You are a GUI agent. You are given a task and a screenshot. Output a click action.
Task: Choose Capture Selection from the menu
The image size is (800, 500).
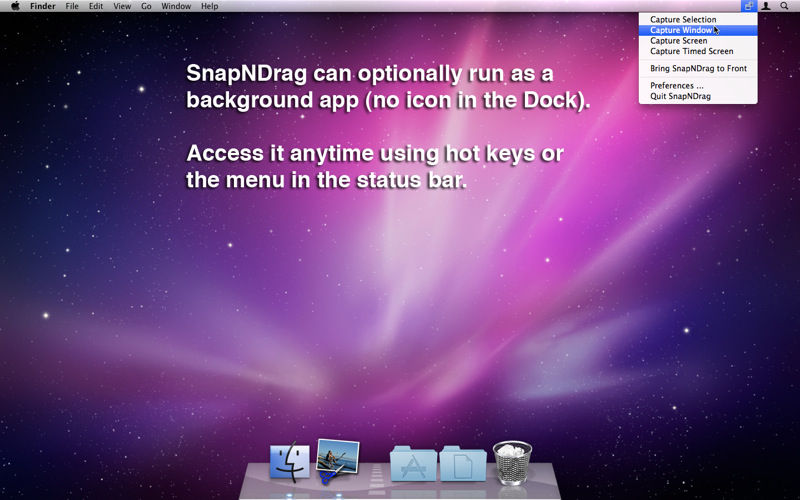pyautogui.click(x=698, y=19)
